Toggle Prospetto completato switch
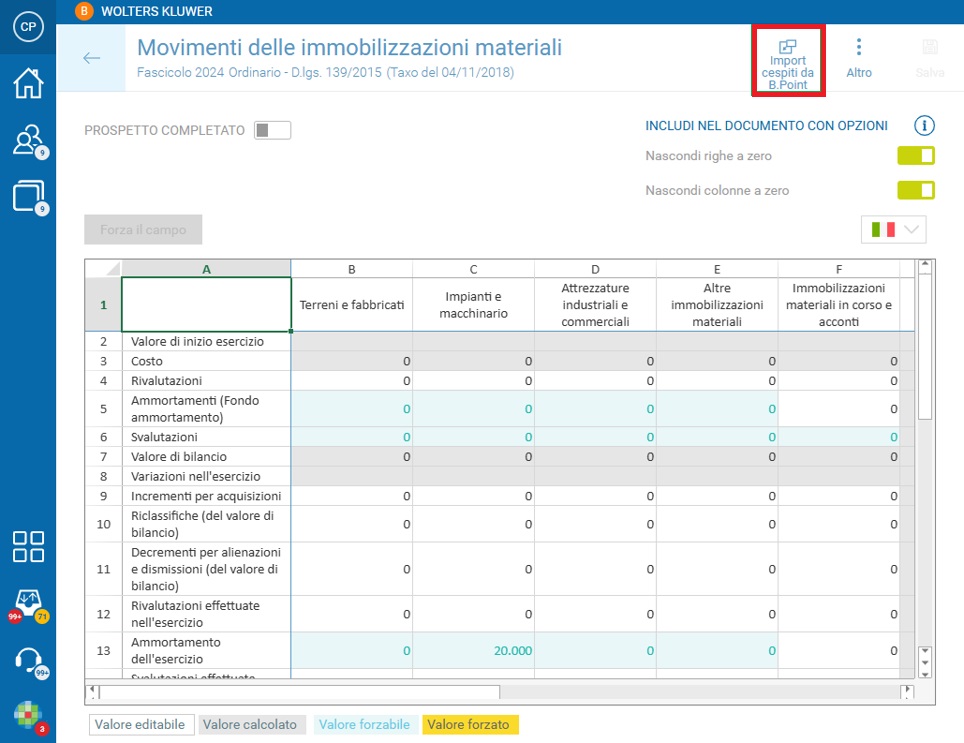 [x=272, y=130]
